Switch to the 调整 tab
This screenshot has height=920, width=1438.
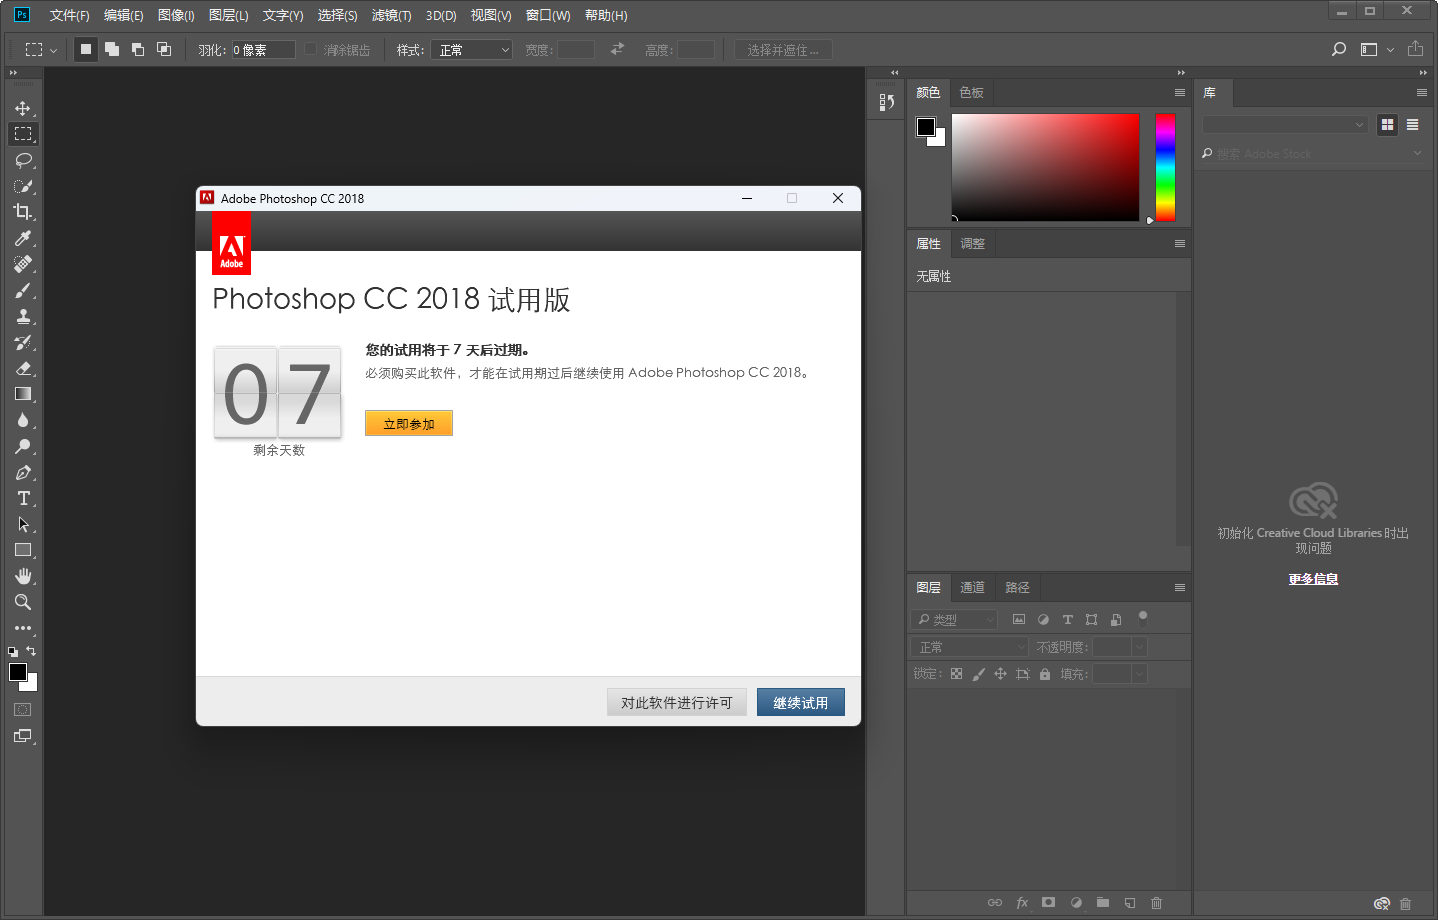[x=973, y=243]
